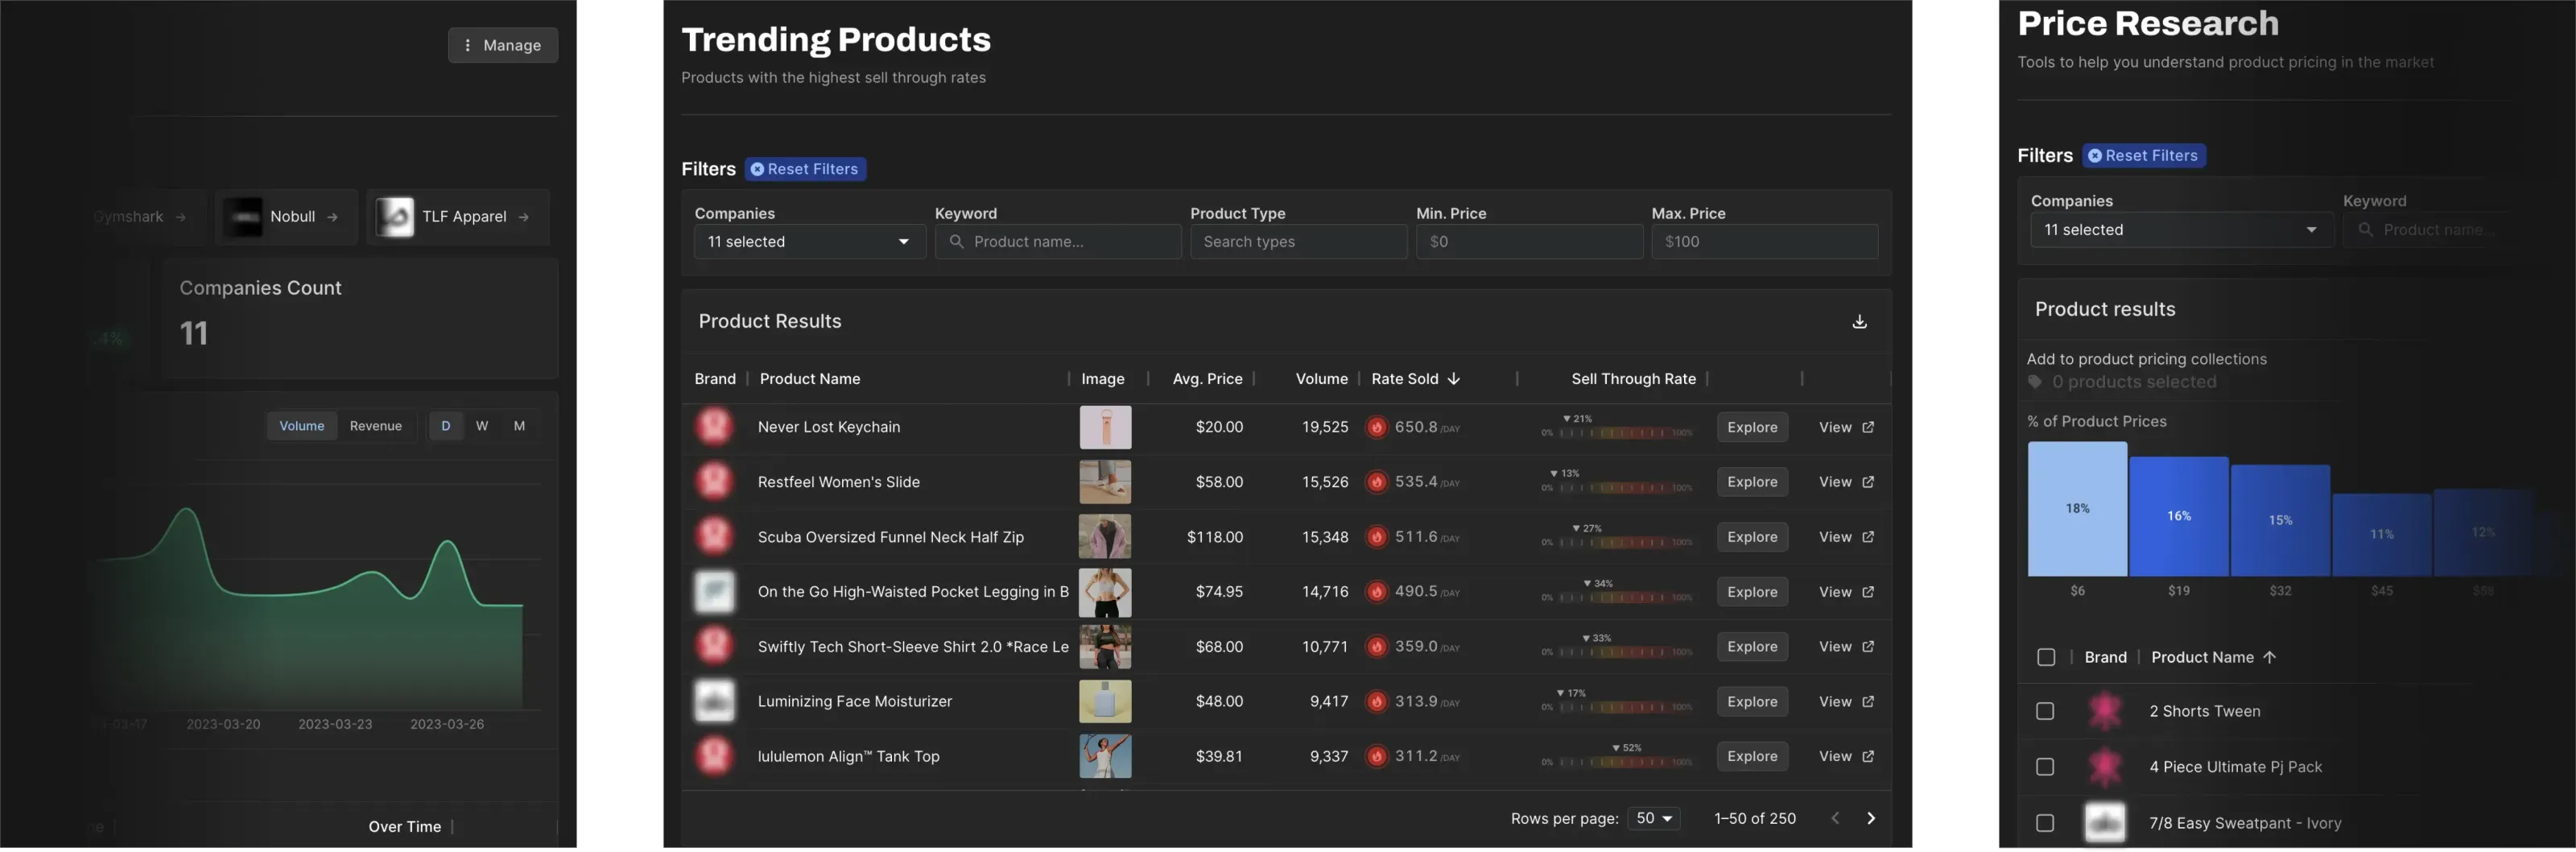Reset Filters in Trending Products
The width and height of the screenshot is (2576, 852).
click(x=805, y=169)
